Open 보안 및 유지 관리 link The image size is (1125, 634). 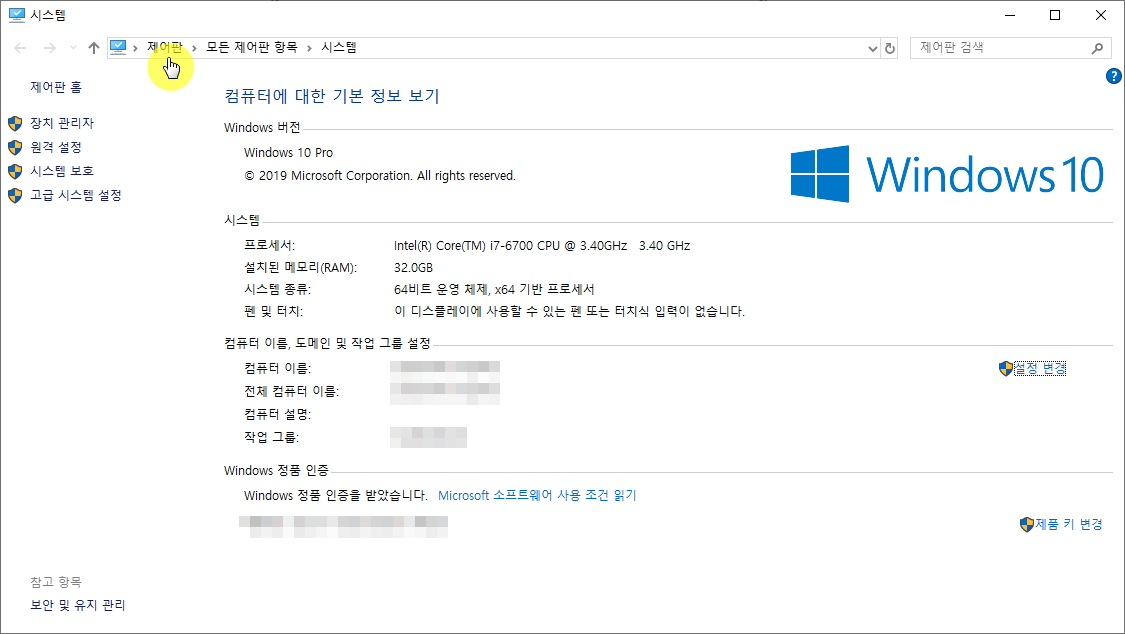(77, 605)
